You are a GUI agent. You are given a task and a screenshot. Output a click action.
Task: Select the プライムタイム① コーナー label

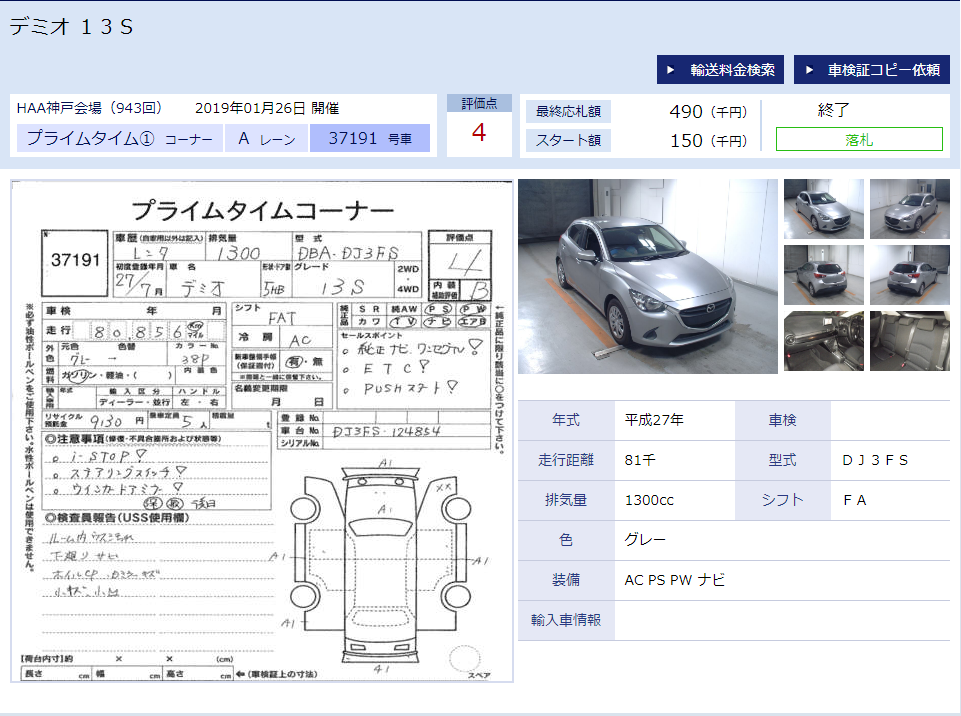click(120, 139)
